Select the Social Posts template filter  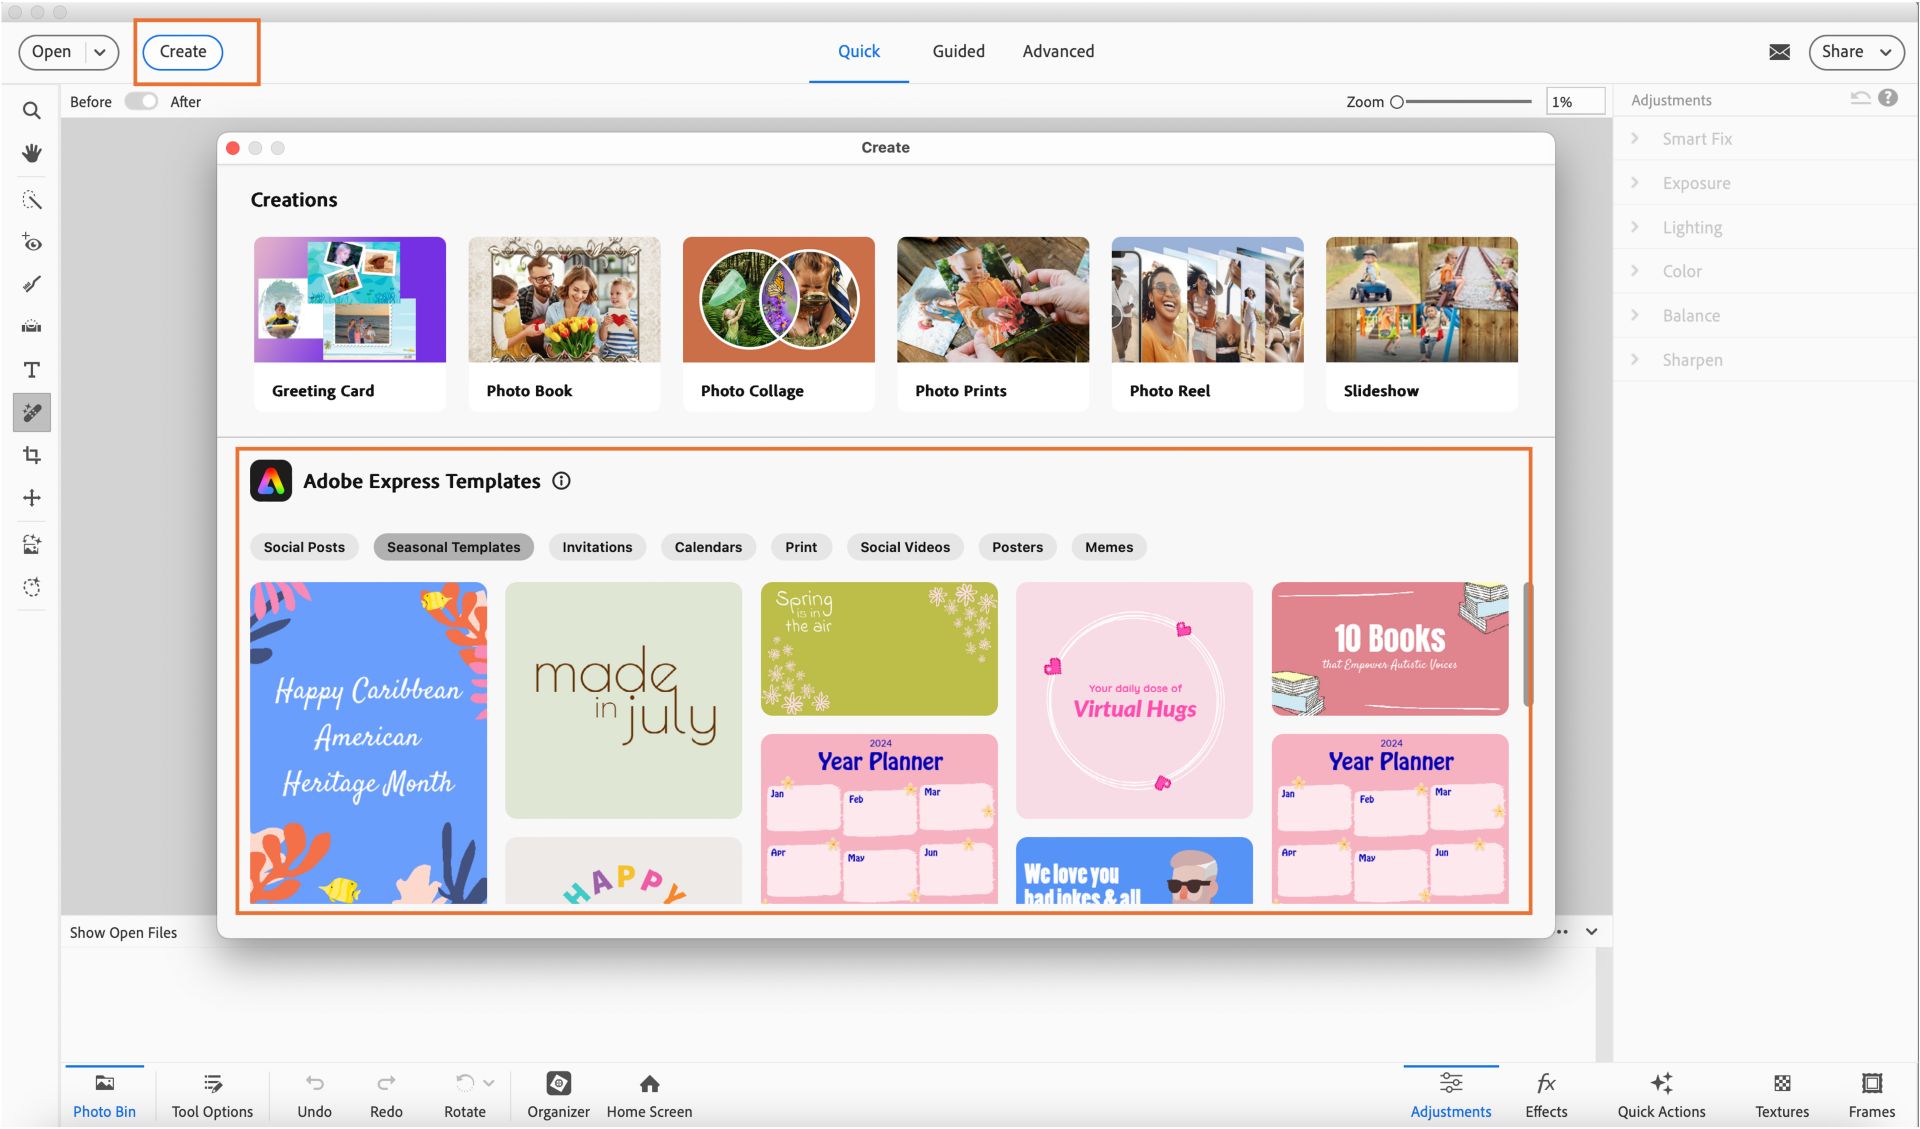(x=303, y=547)
